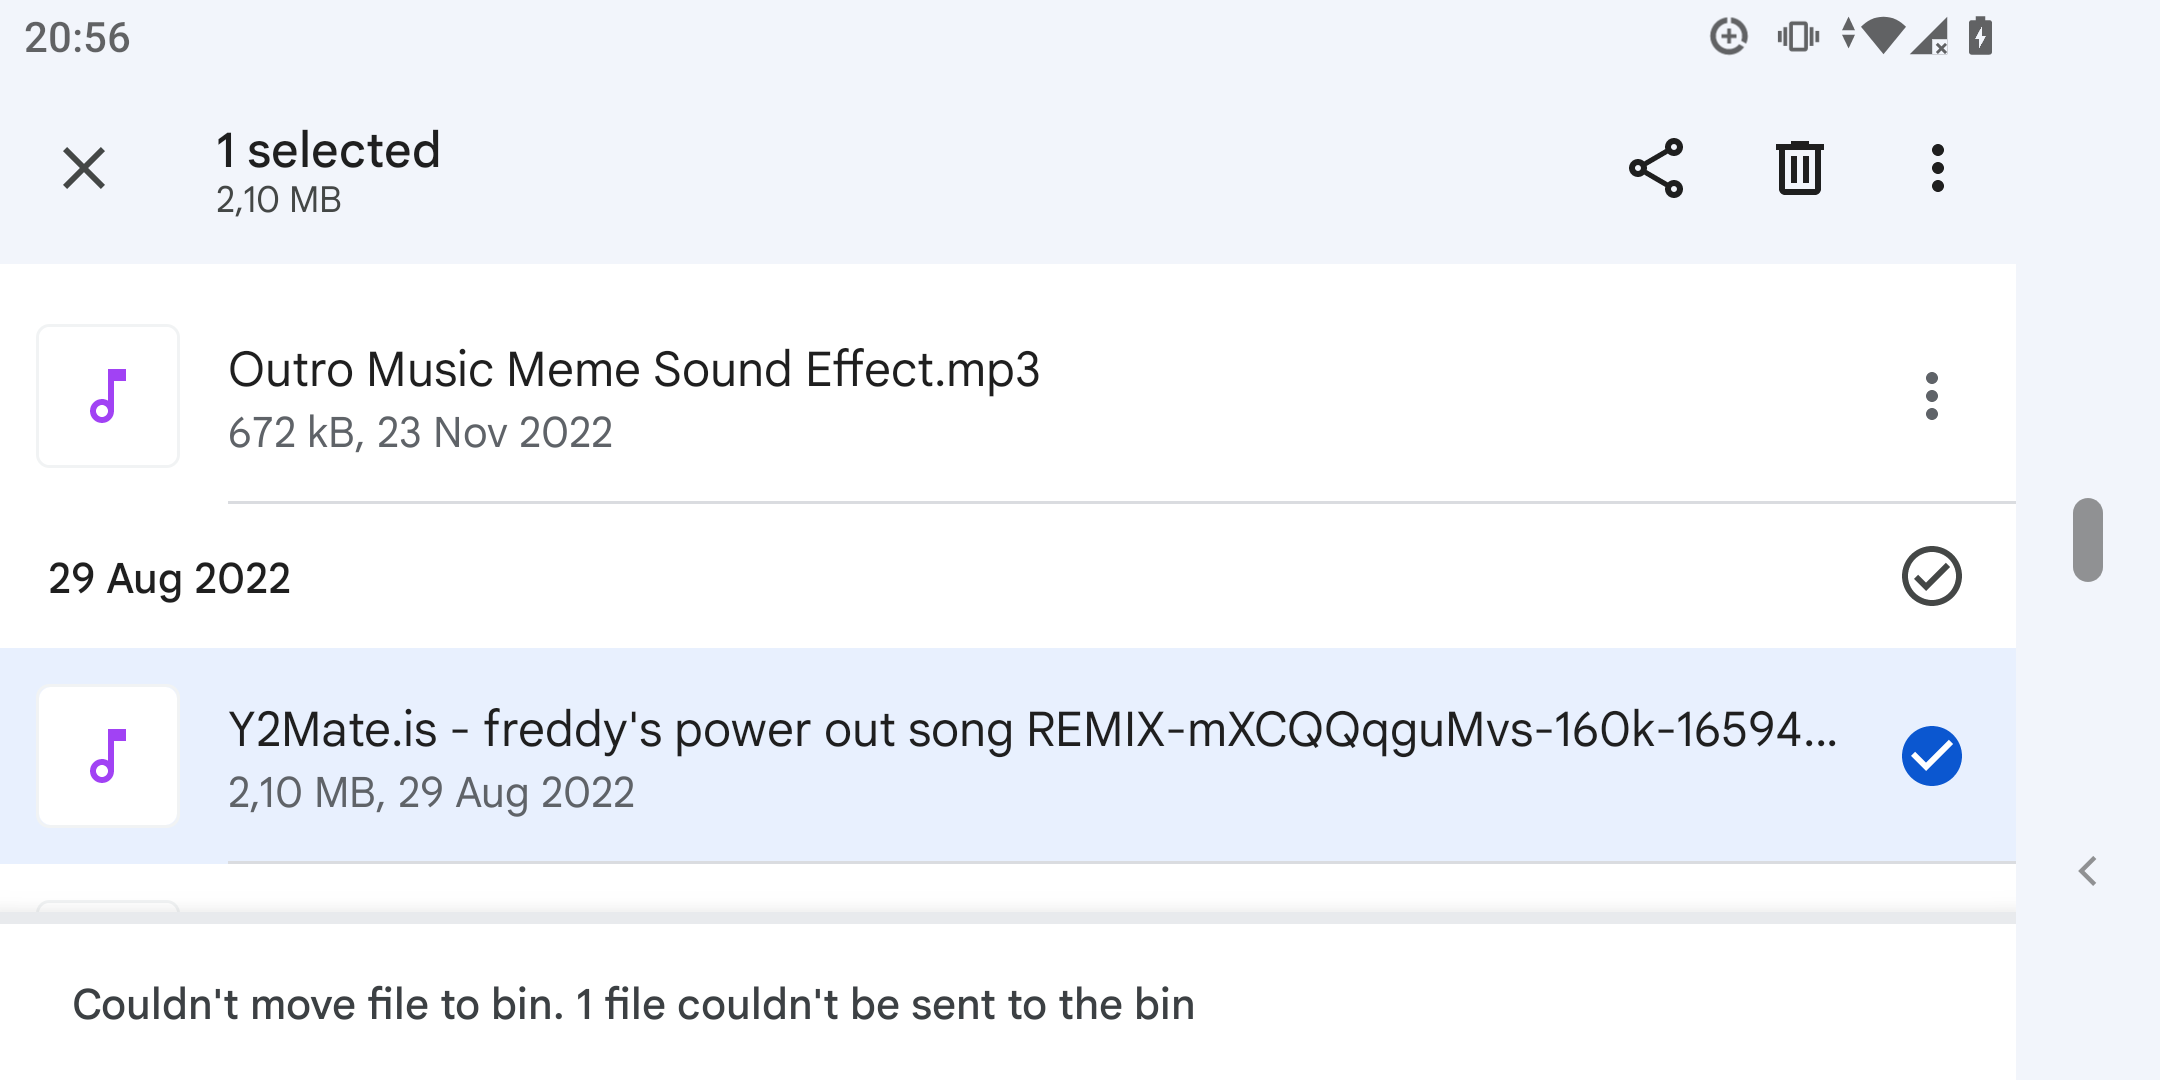Tap the delete bin icon
The width and height of the screenshot is (2160, 1080).
coord(1799,168)
